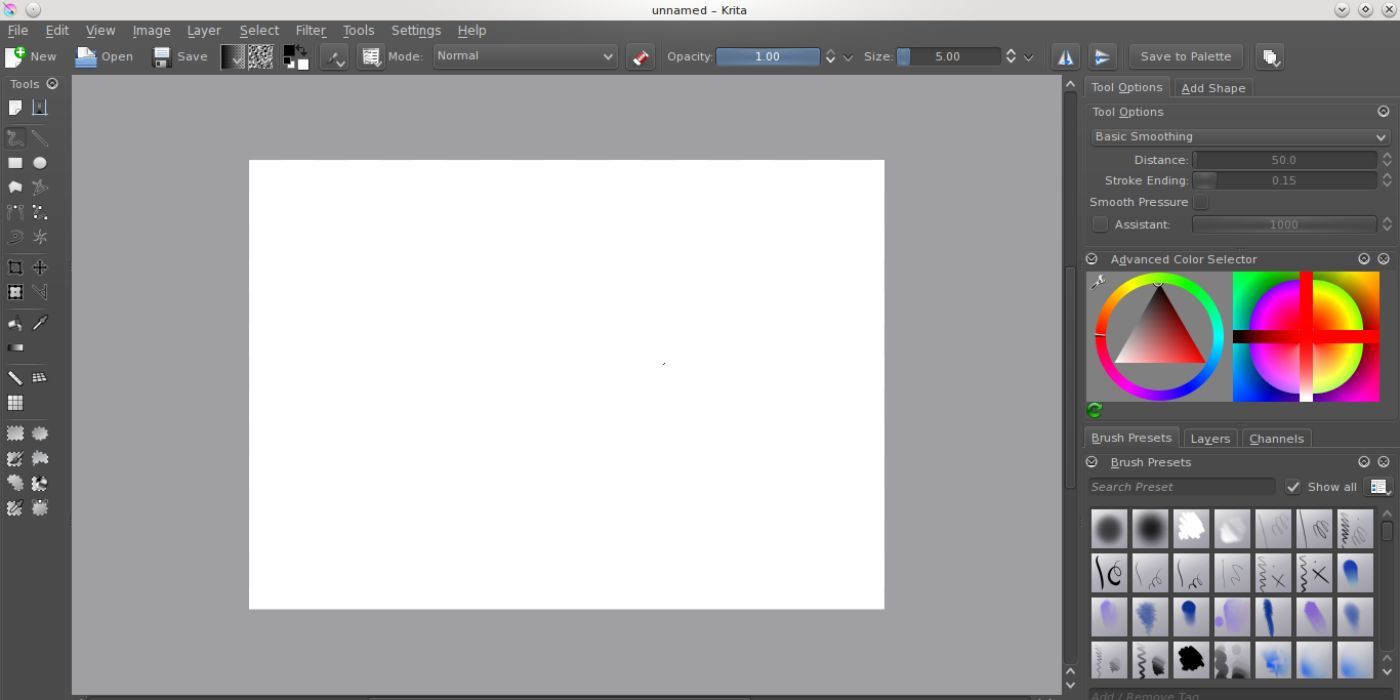
Task: Switch to the Channels tab
Action: point(1276,438)
